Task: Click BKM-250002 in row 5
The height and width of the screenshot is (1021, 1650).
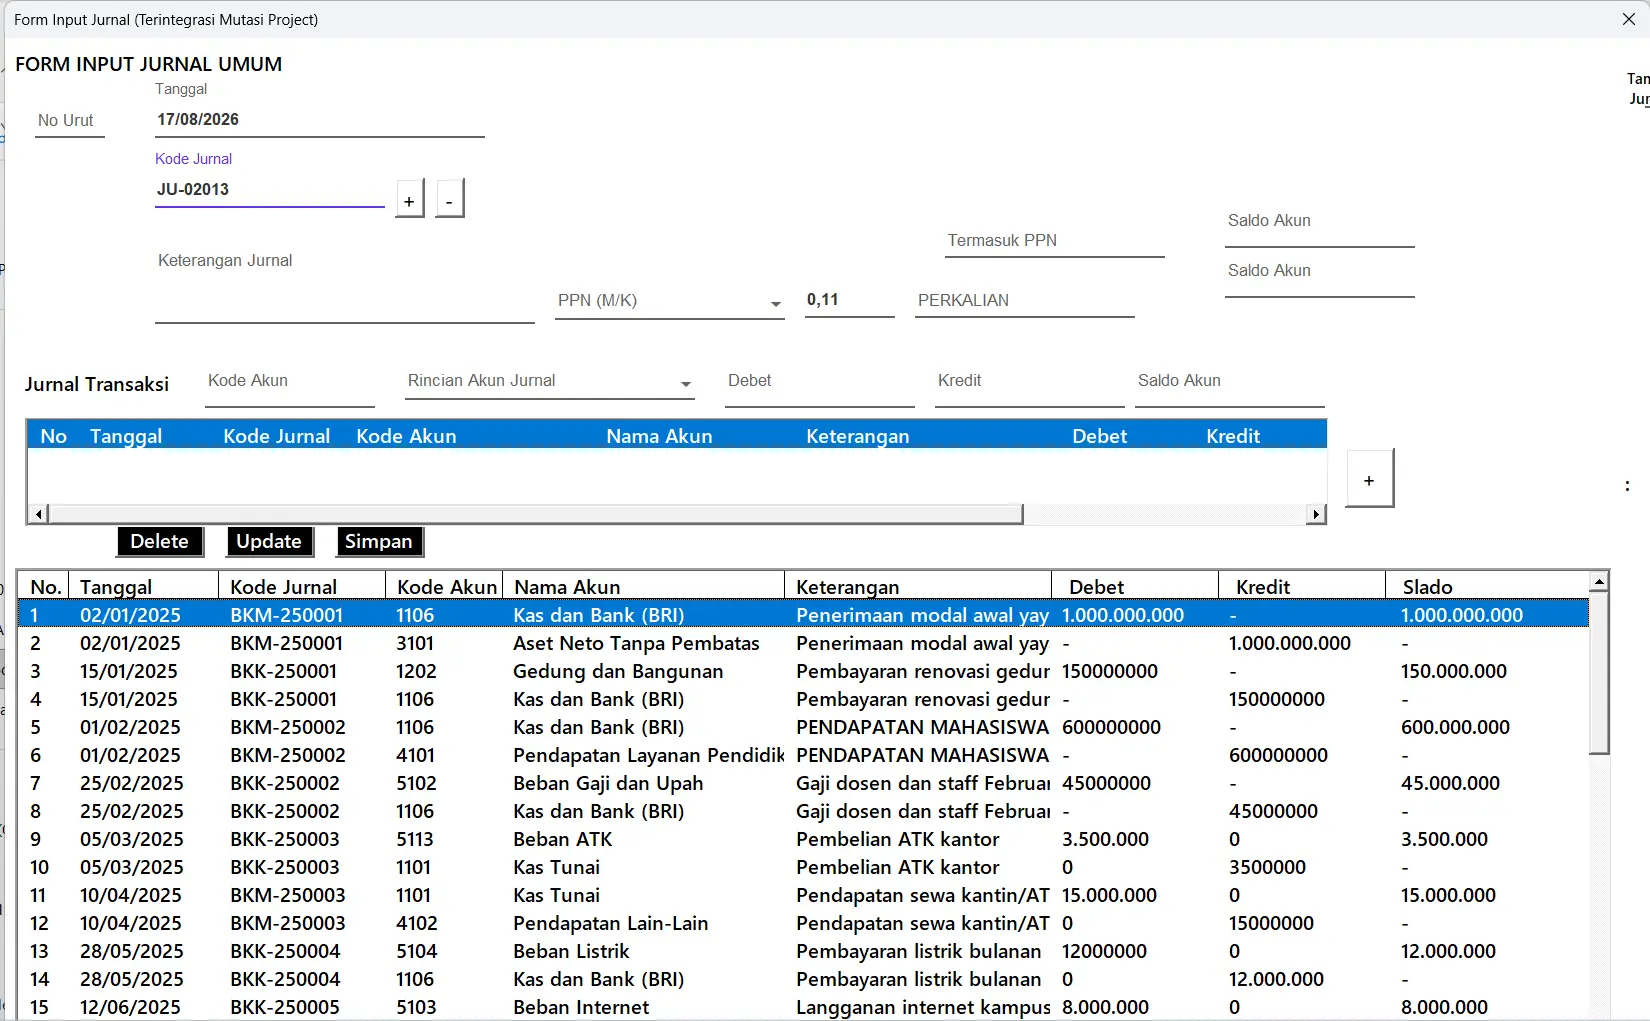Action: click(288, 727)
